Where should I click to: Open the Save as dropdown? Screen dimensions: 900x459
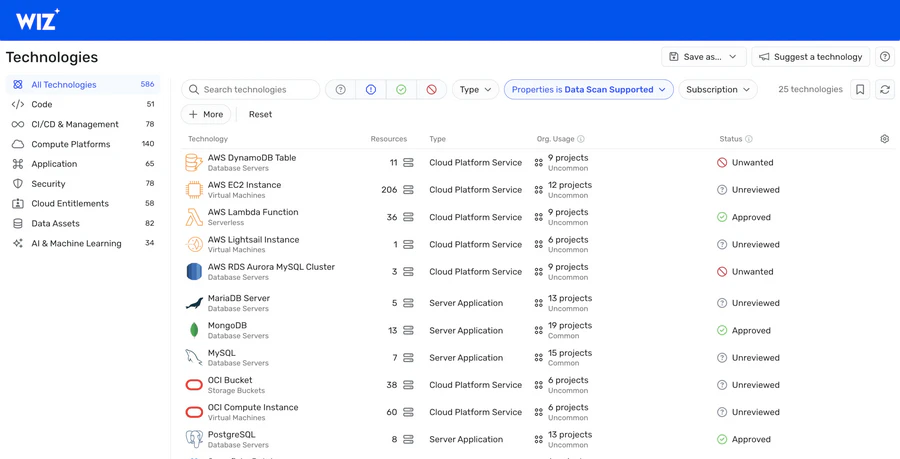tap(704, 57)
